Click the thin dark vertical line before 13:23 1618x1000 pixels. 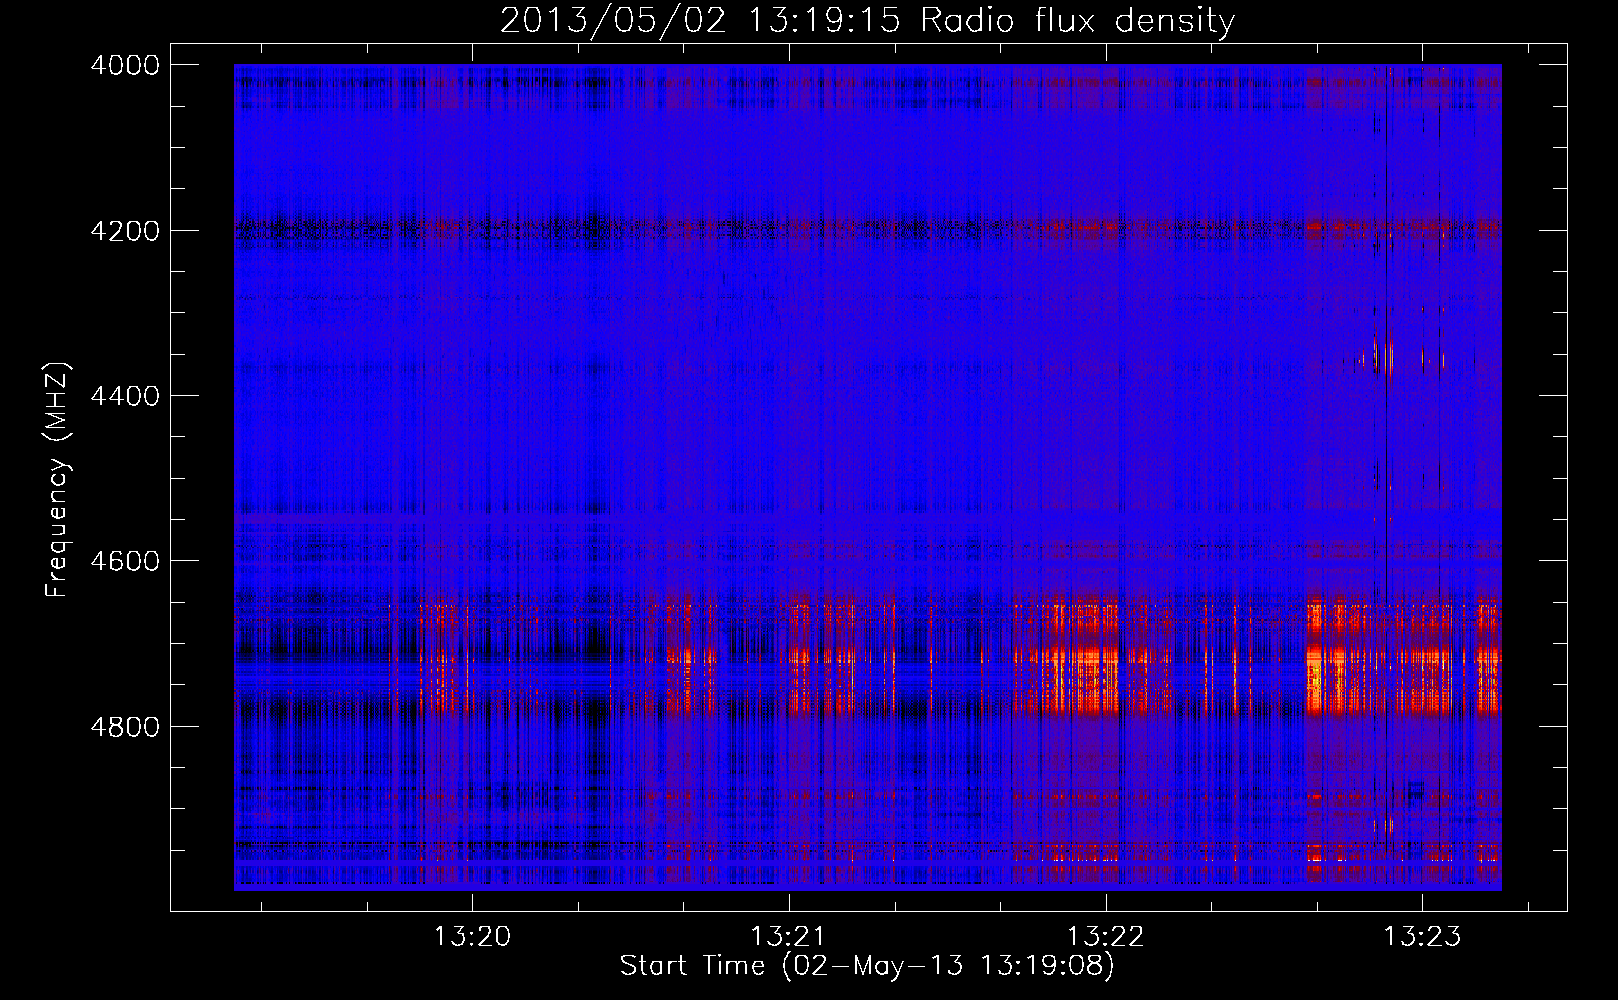[1387, 450]
